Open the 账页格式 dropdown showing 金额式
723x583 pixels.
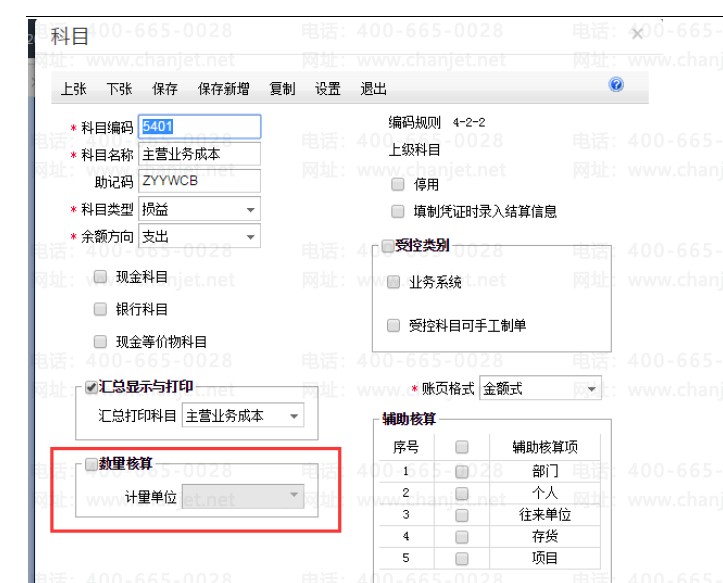(x=540, y=388)
